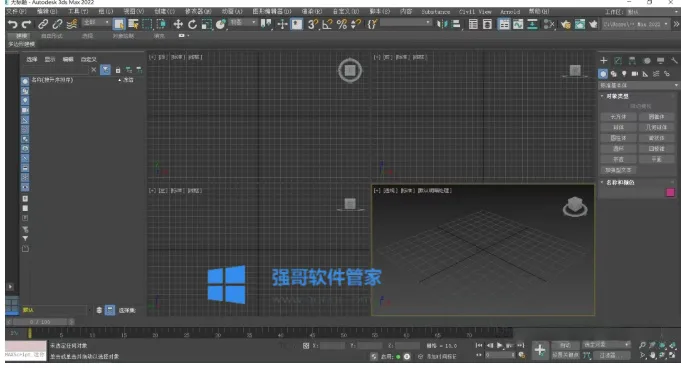Click the object color swatch
This screenshot has width=681, height=370.
pyautogui.click(x=670, y=192)
